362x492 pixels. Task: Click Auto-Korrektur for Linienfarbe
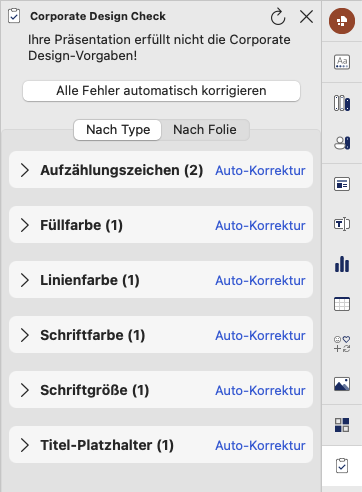(260, 280)
